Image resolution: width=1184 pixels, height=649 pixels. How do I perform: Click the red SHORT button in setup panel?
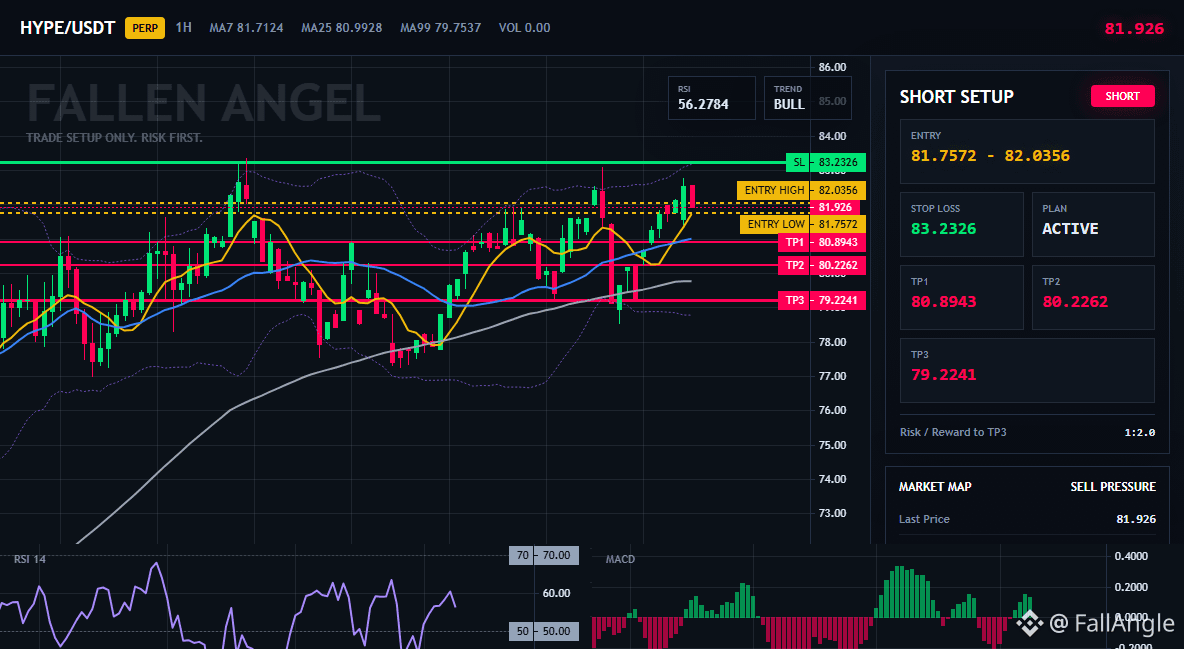tap(1123, 96)
